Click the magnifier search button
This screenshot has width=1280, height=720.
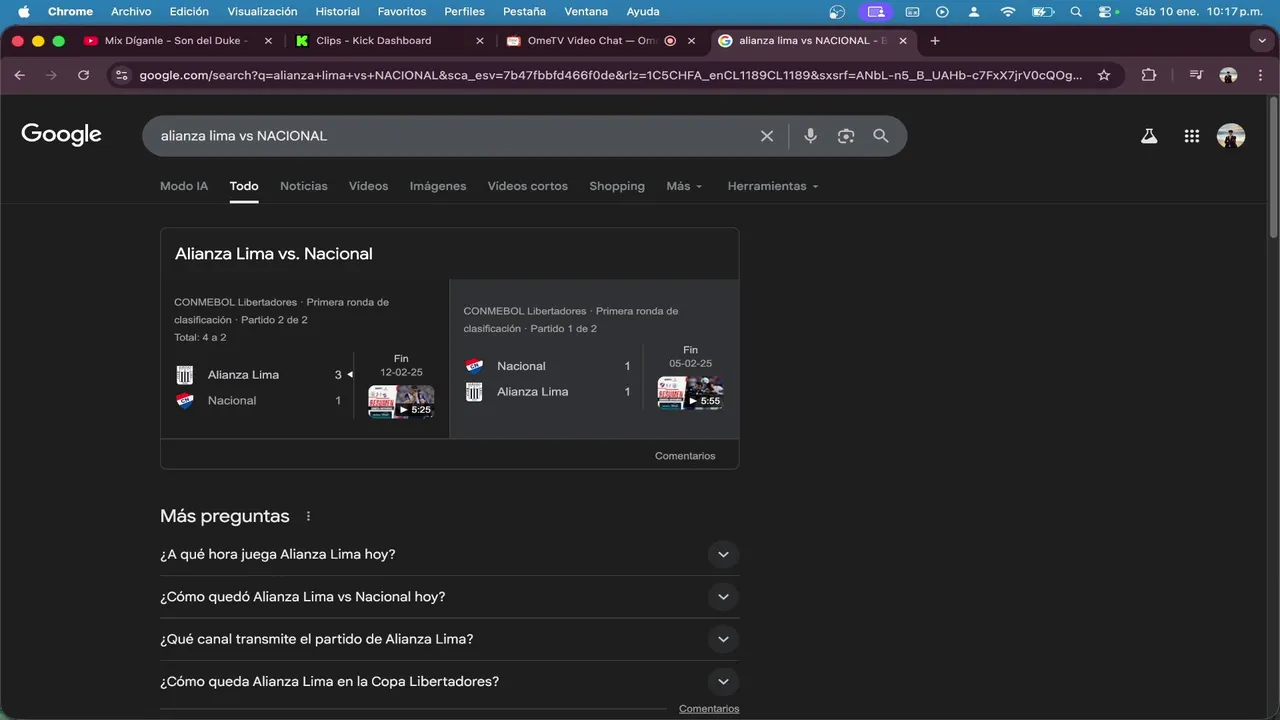click(881, 136)
